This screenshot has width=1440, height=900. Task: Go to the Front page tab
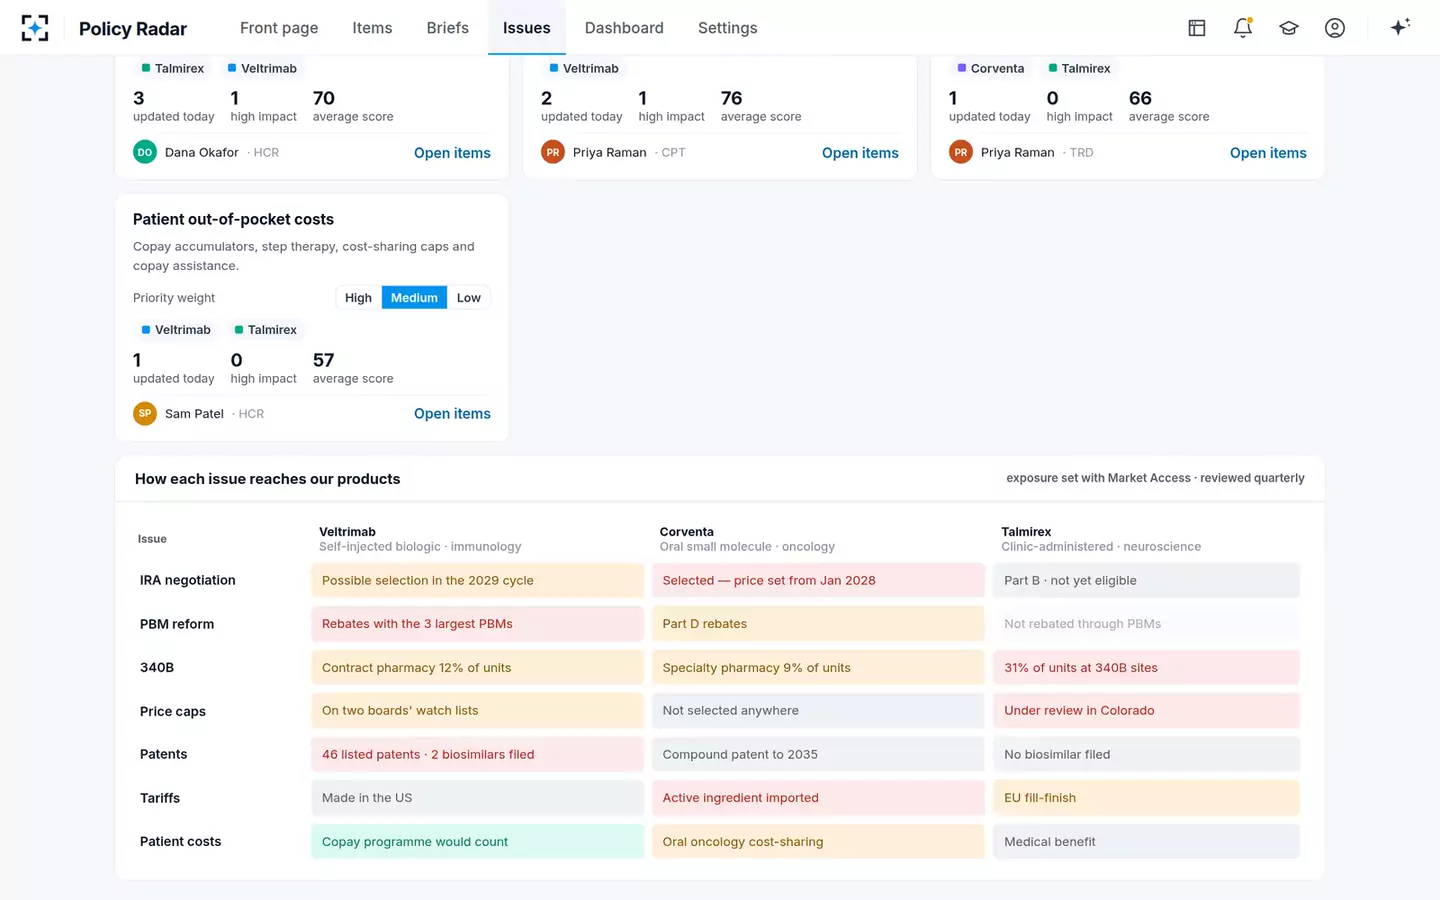click(279, 28)
